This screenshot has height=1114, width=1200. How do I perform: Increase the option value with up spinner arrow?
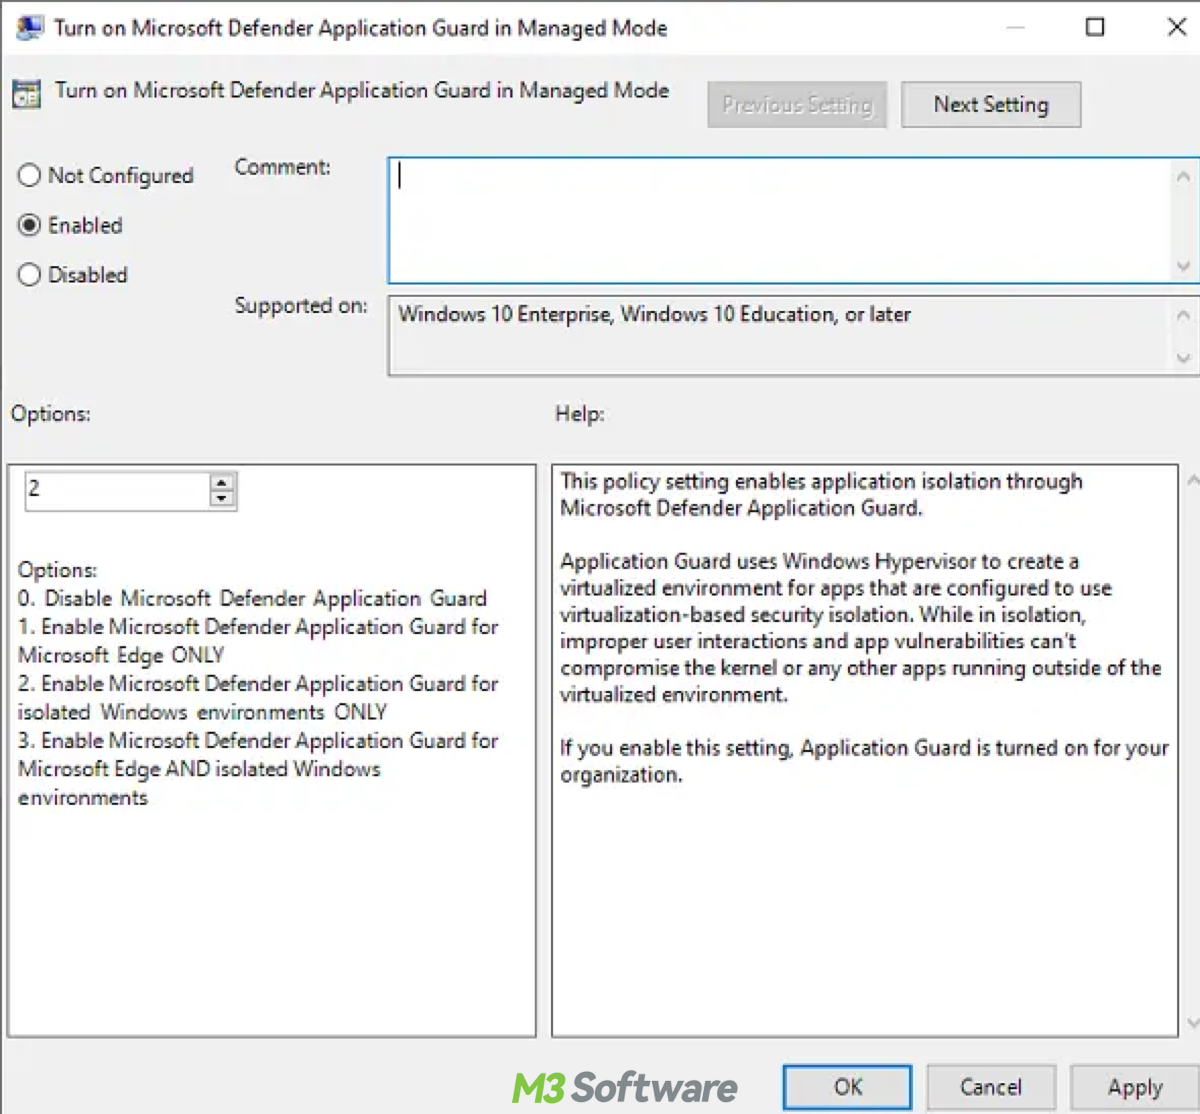223,482
